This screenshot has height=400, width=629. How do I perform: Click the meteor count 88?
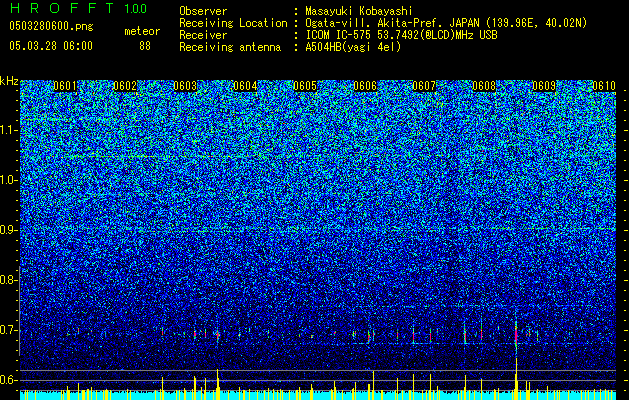click(x=145, y=46)
